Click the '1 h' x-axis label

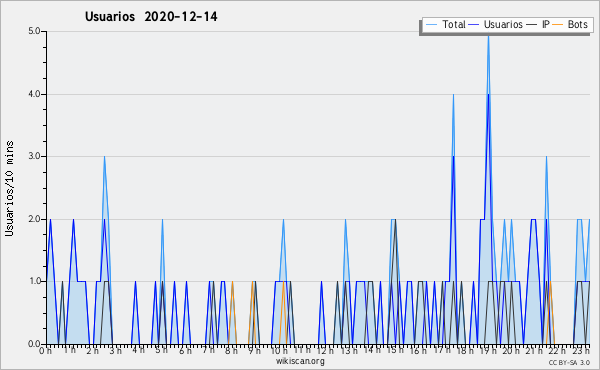point(69,350)
